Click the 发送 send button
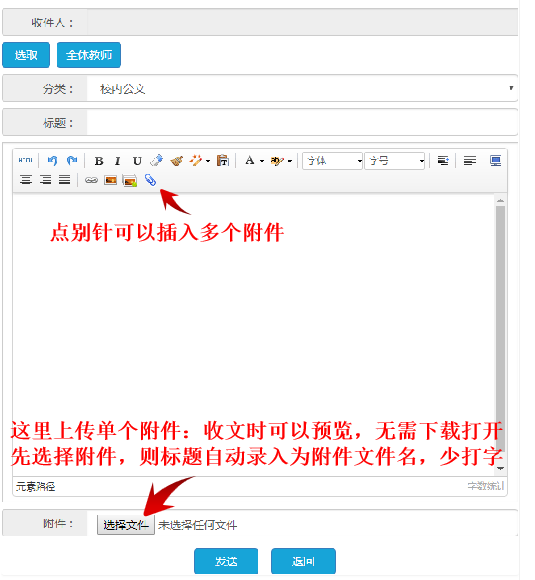535x580 pixels. point(226,561)
